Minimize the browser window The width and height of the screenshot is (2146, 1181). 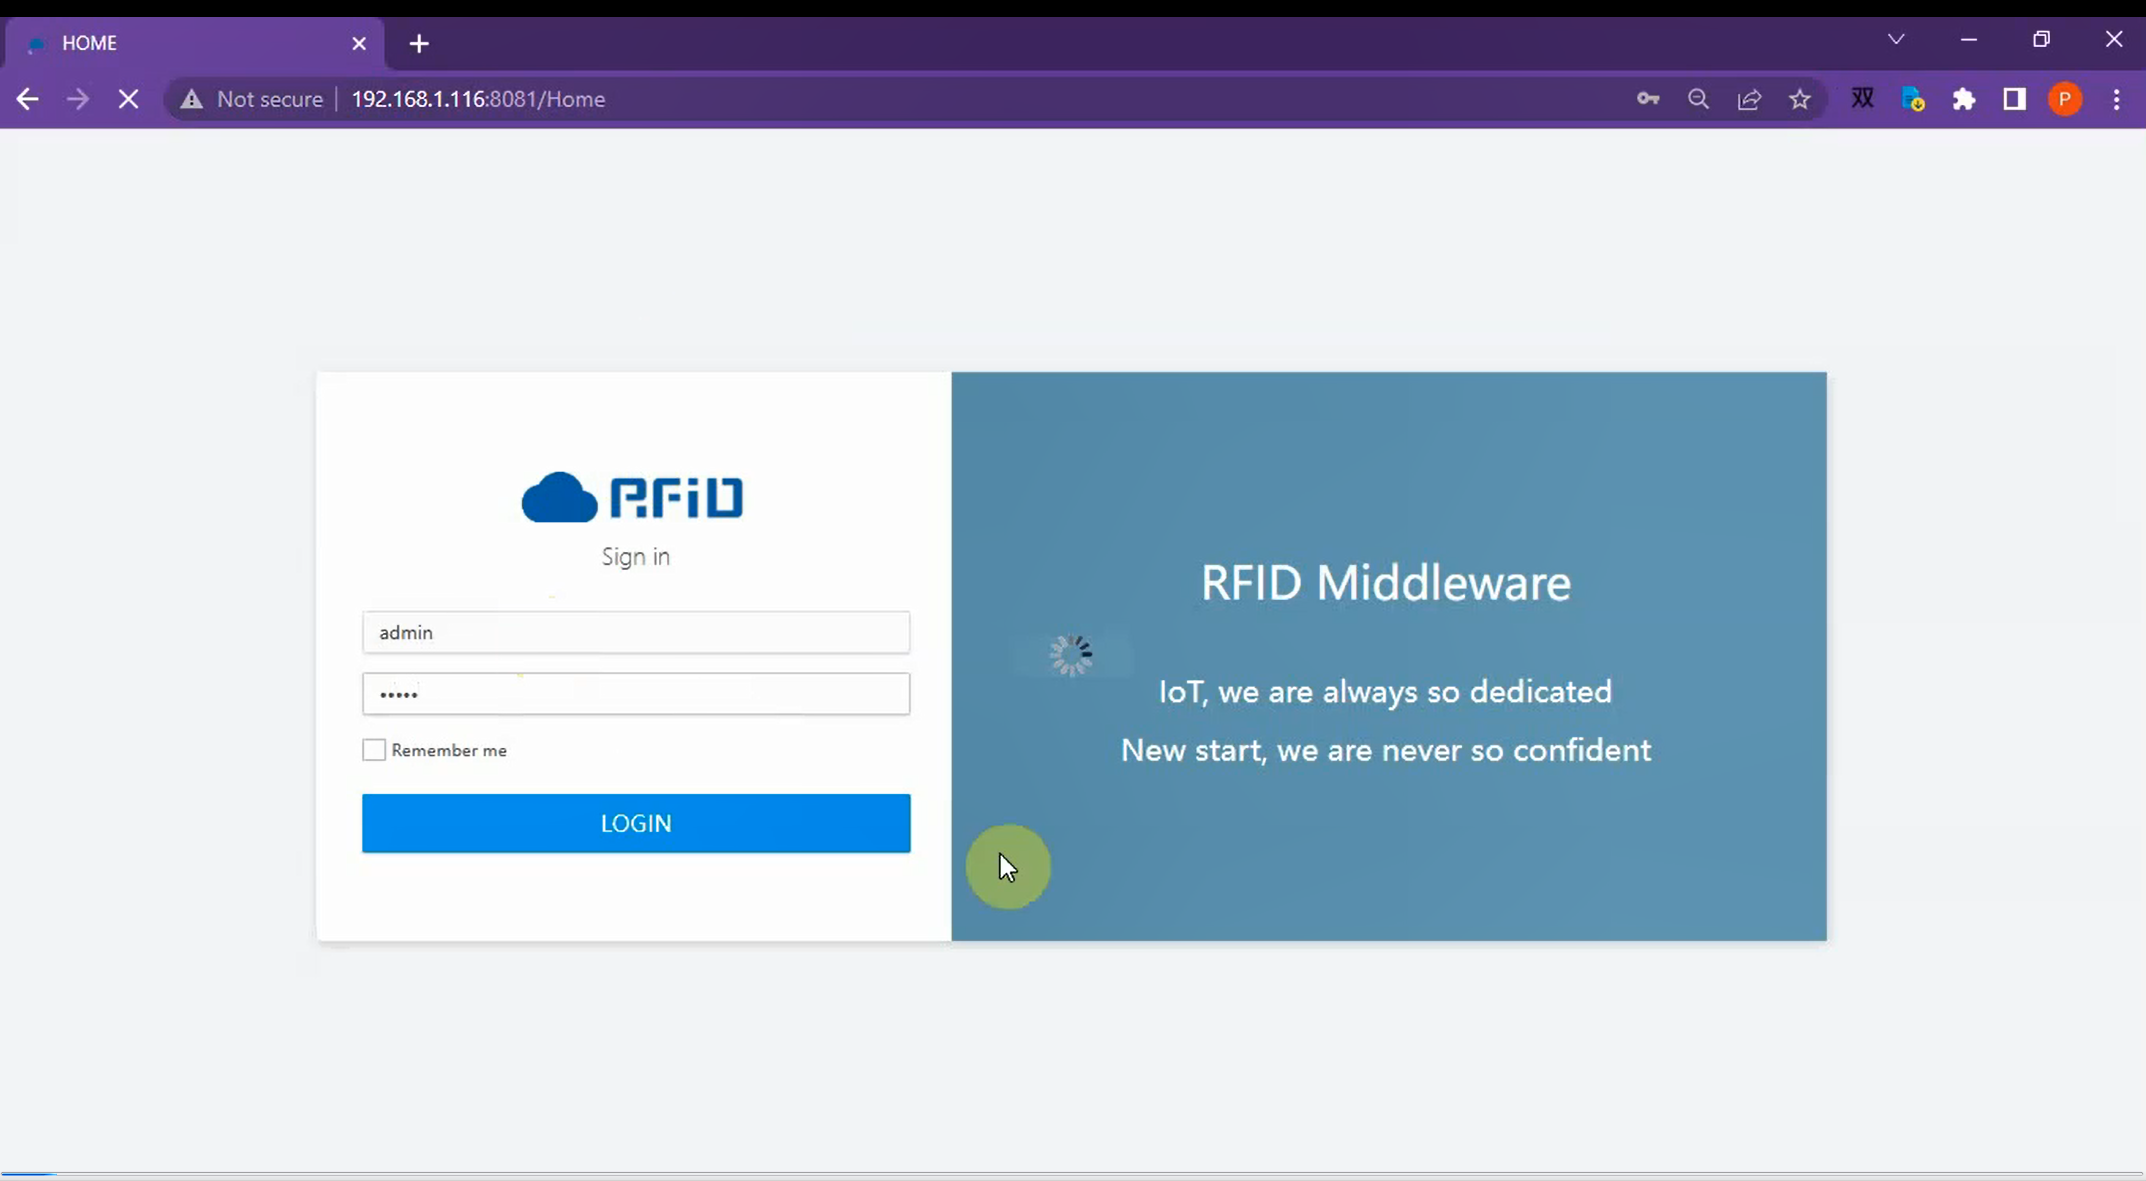pyautogui.click(x=1969, y=40)
